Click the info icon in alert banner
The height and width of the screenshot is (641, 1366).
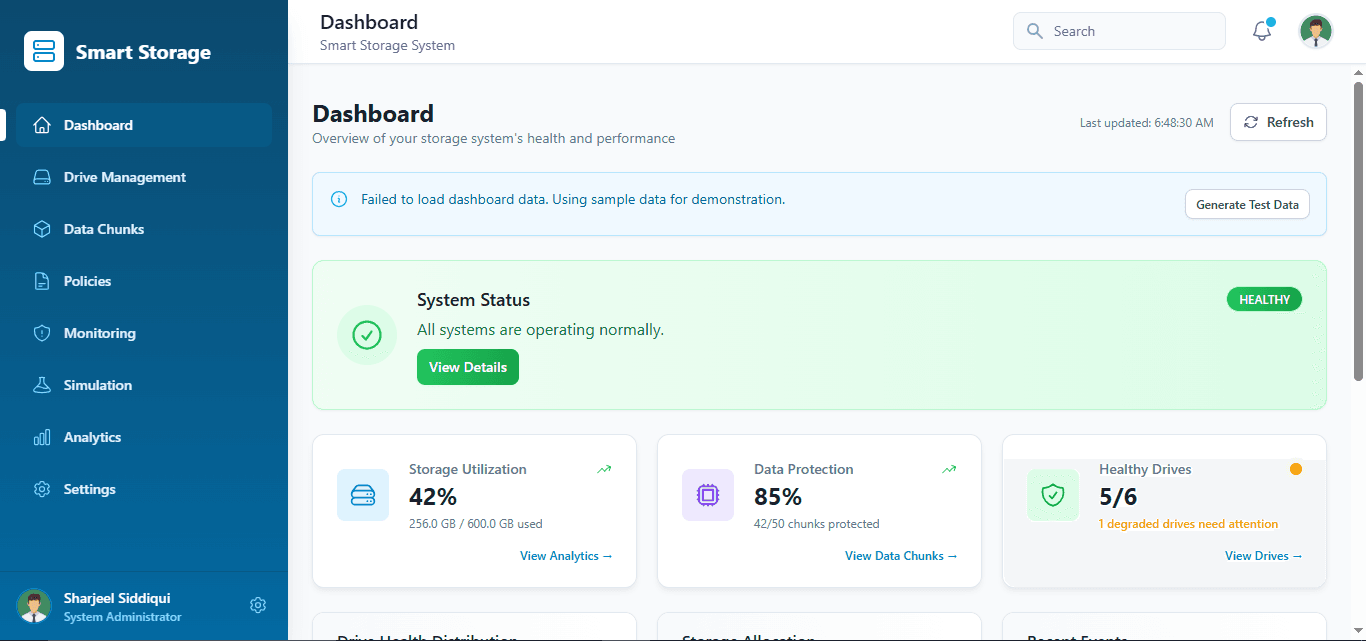[x=339, y=199]
